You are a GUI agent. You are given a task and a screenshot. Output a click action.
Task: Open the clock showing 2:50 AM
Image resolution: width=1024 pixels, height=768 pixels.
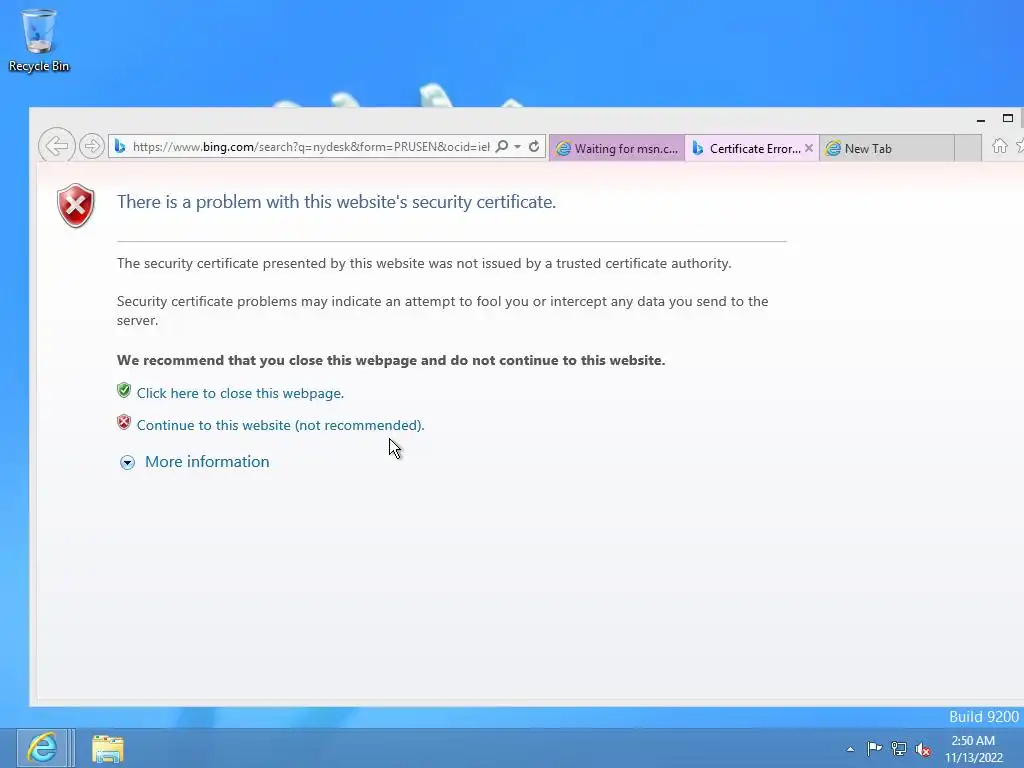(x=974, y=748)
